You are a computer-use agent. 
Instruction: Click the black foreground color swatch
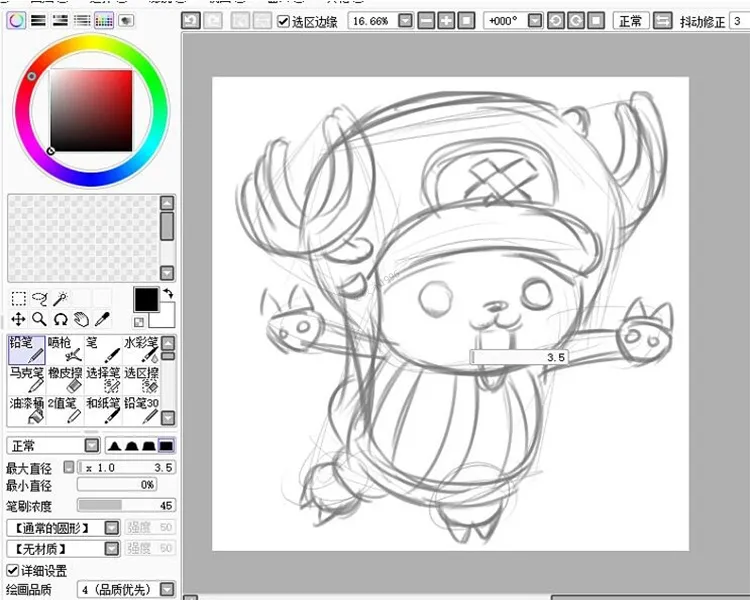[146, 300]
